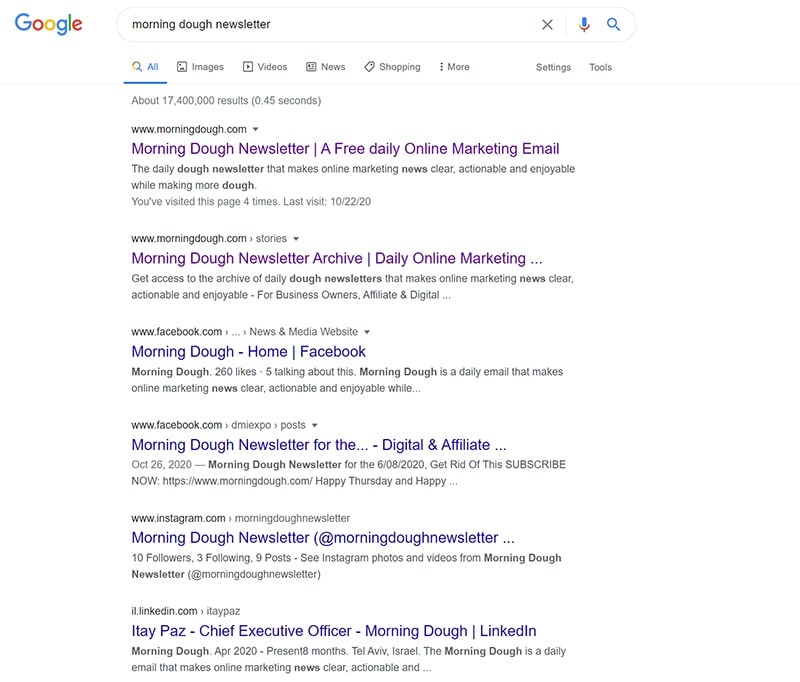Click the www.morningdough.com URL in first result

189,130
